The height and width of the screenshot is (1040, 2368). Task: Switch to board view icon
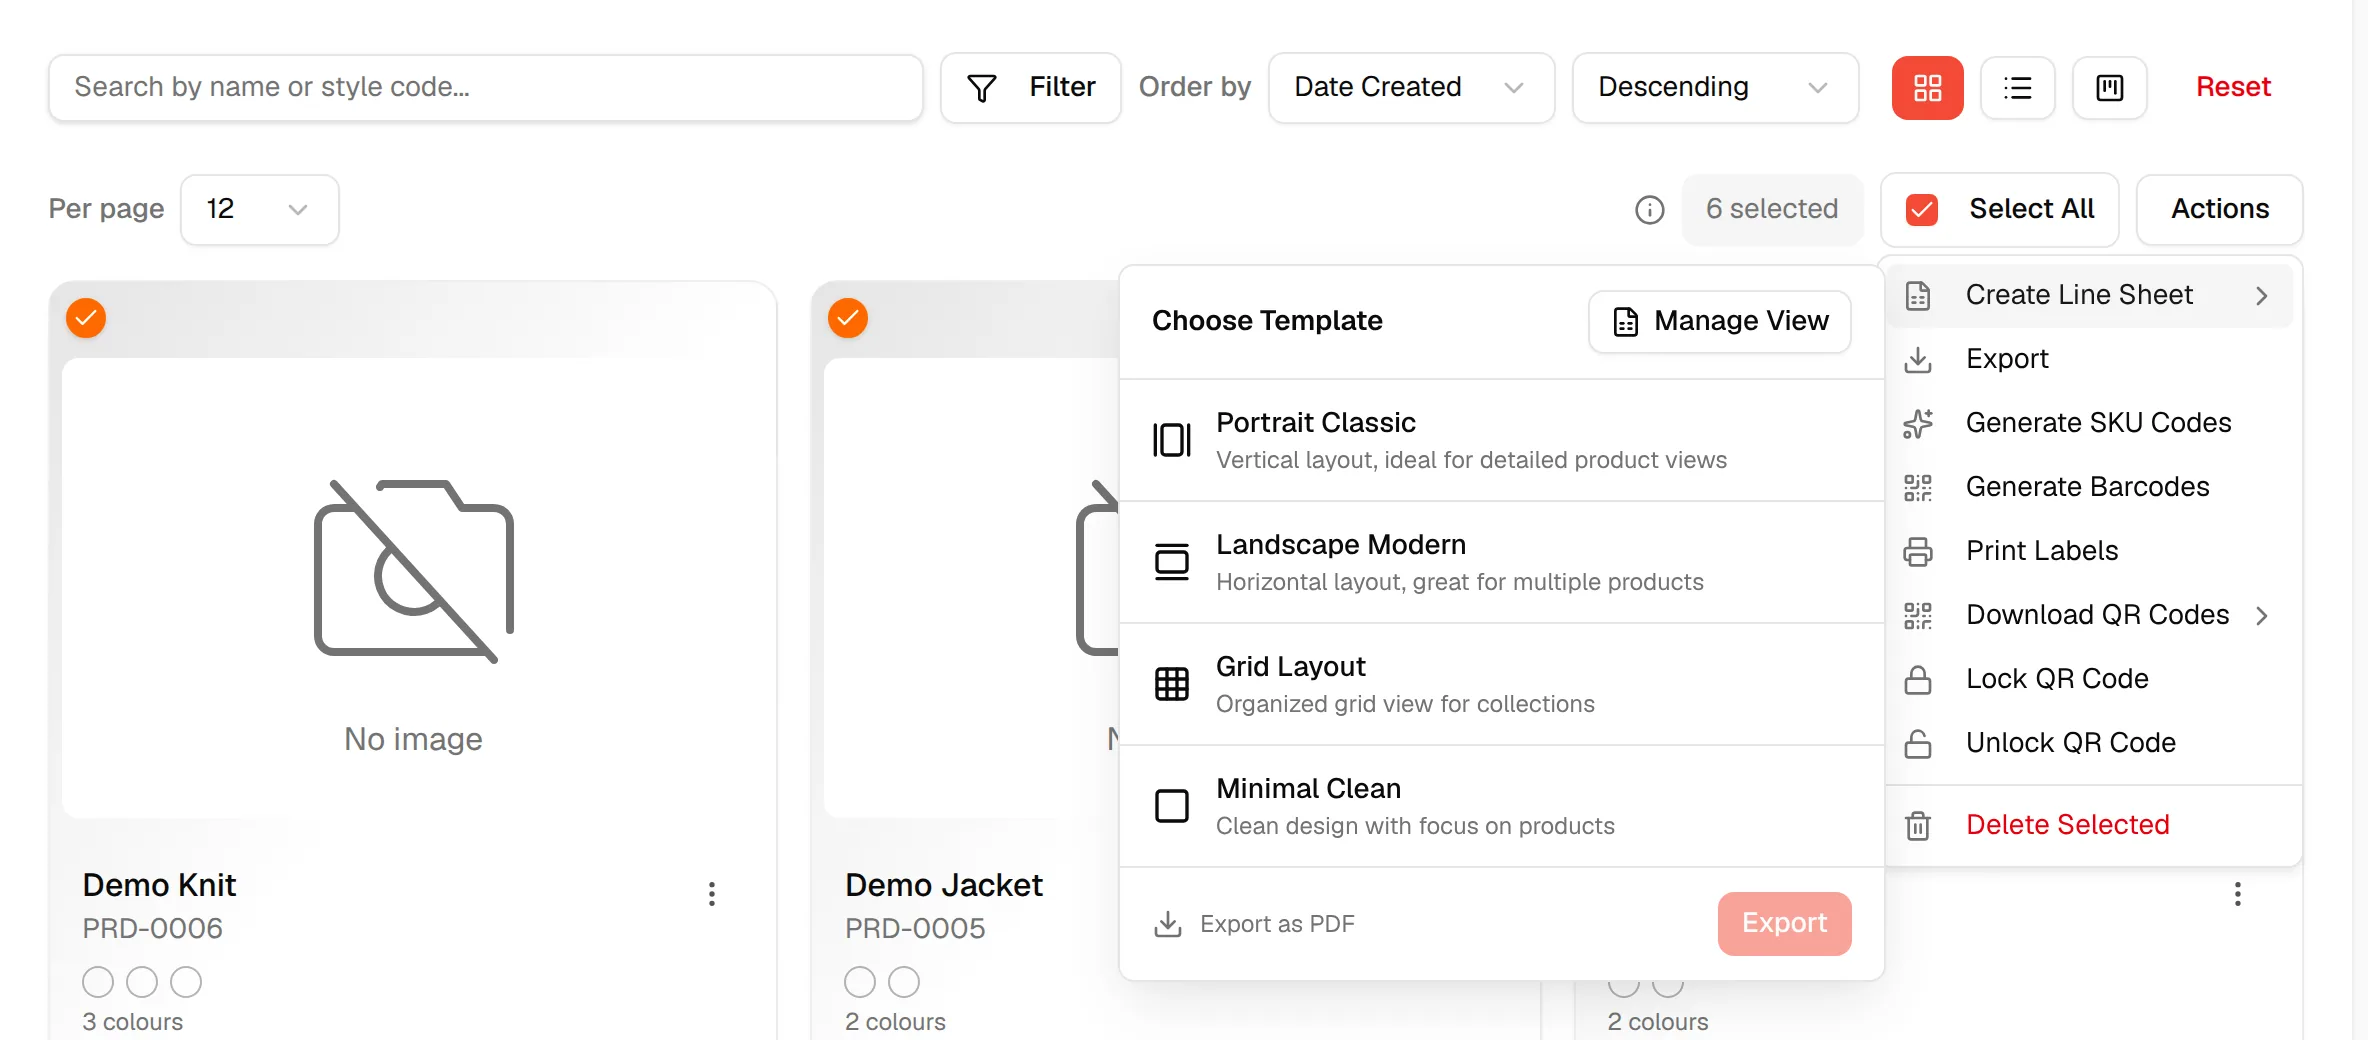2109,88
